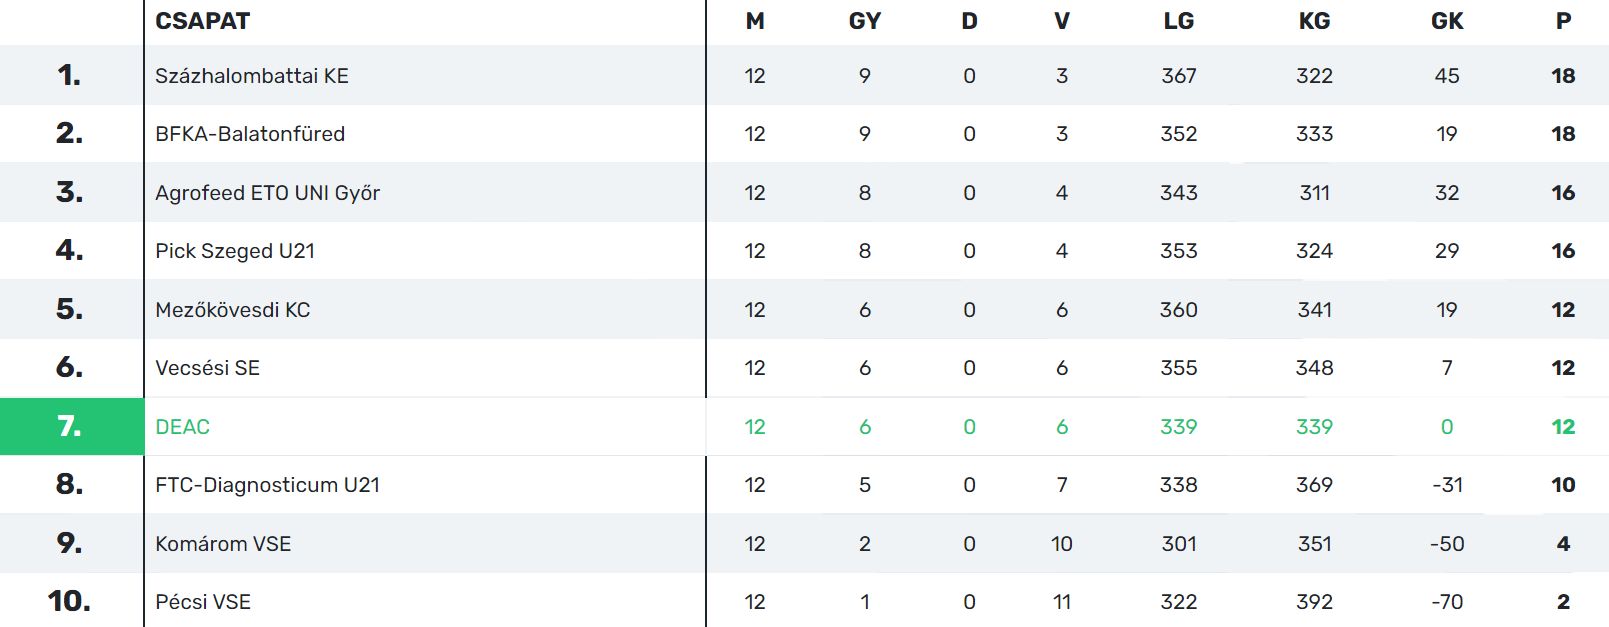
Task: Open the BFKA-Balatonfüred team entry
Action: click(249, 134)
